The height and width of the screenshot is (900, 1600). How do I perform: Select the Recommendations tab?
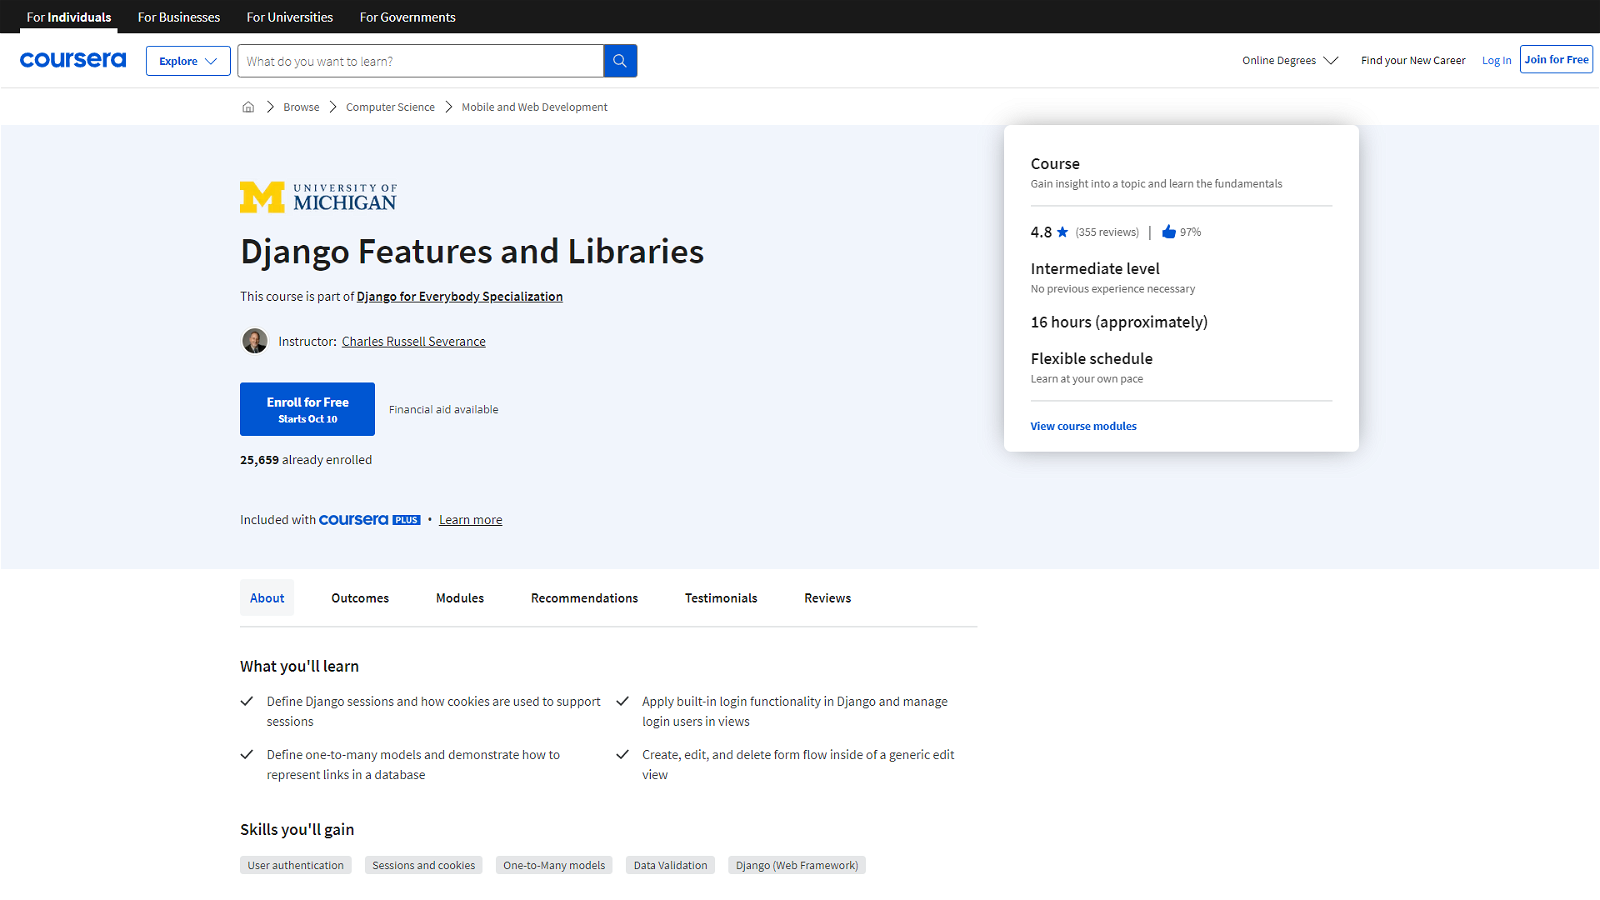pos(584,598)
